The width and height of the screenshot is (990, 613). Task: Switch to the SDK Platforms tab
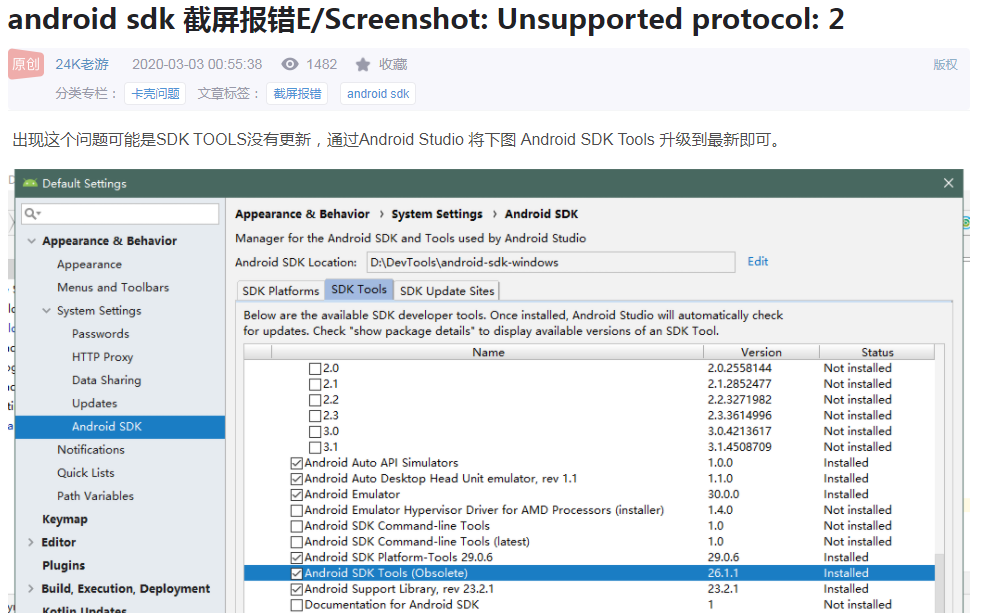tap(281, 290)
